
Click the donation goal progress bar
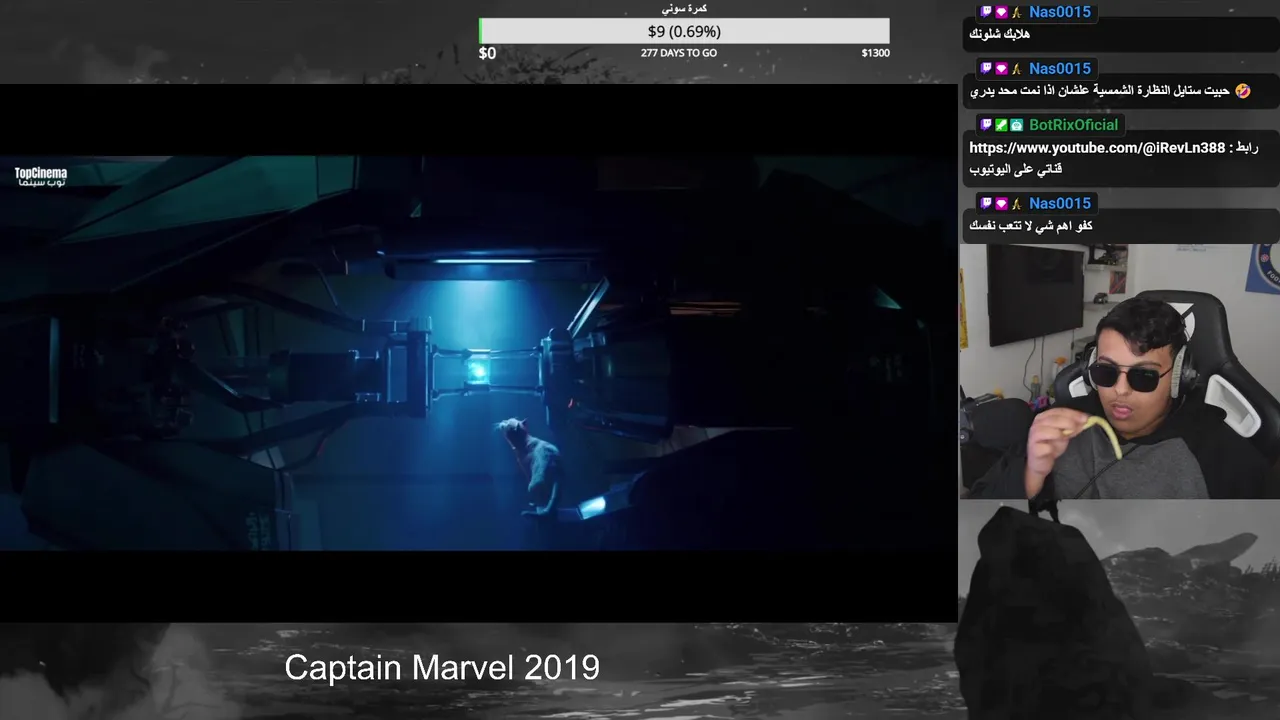(x=684, y=31)
